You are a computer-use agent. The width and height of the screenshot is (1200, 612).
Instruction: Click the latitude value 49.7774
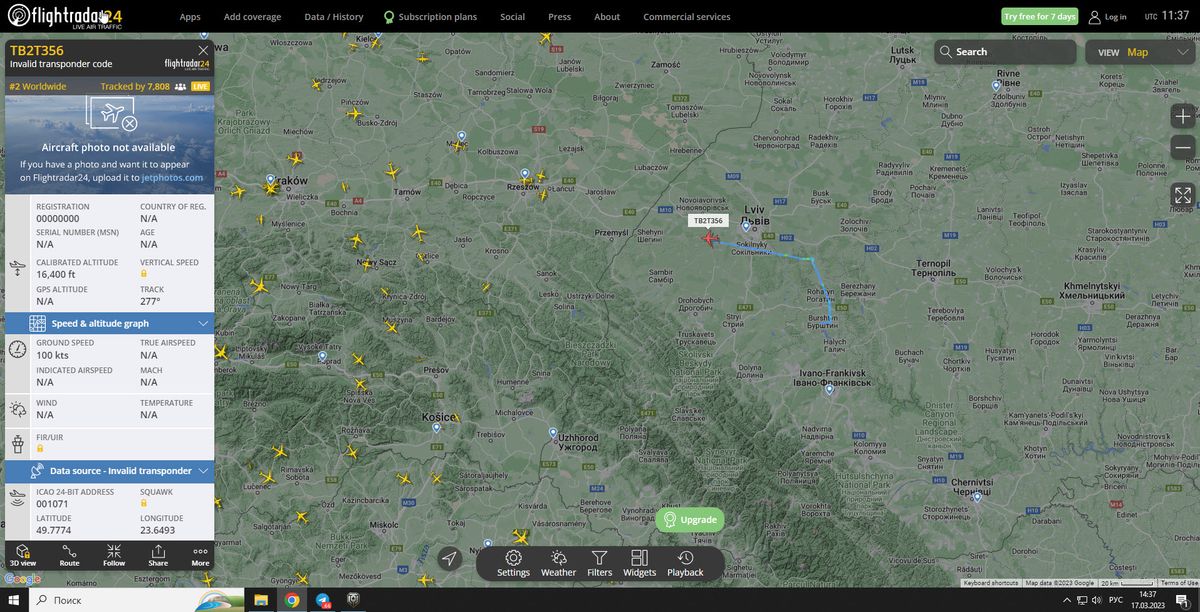pos(54,529)
